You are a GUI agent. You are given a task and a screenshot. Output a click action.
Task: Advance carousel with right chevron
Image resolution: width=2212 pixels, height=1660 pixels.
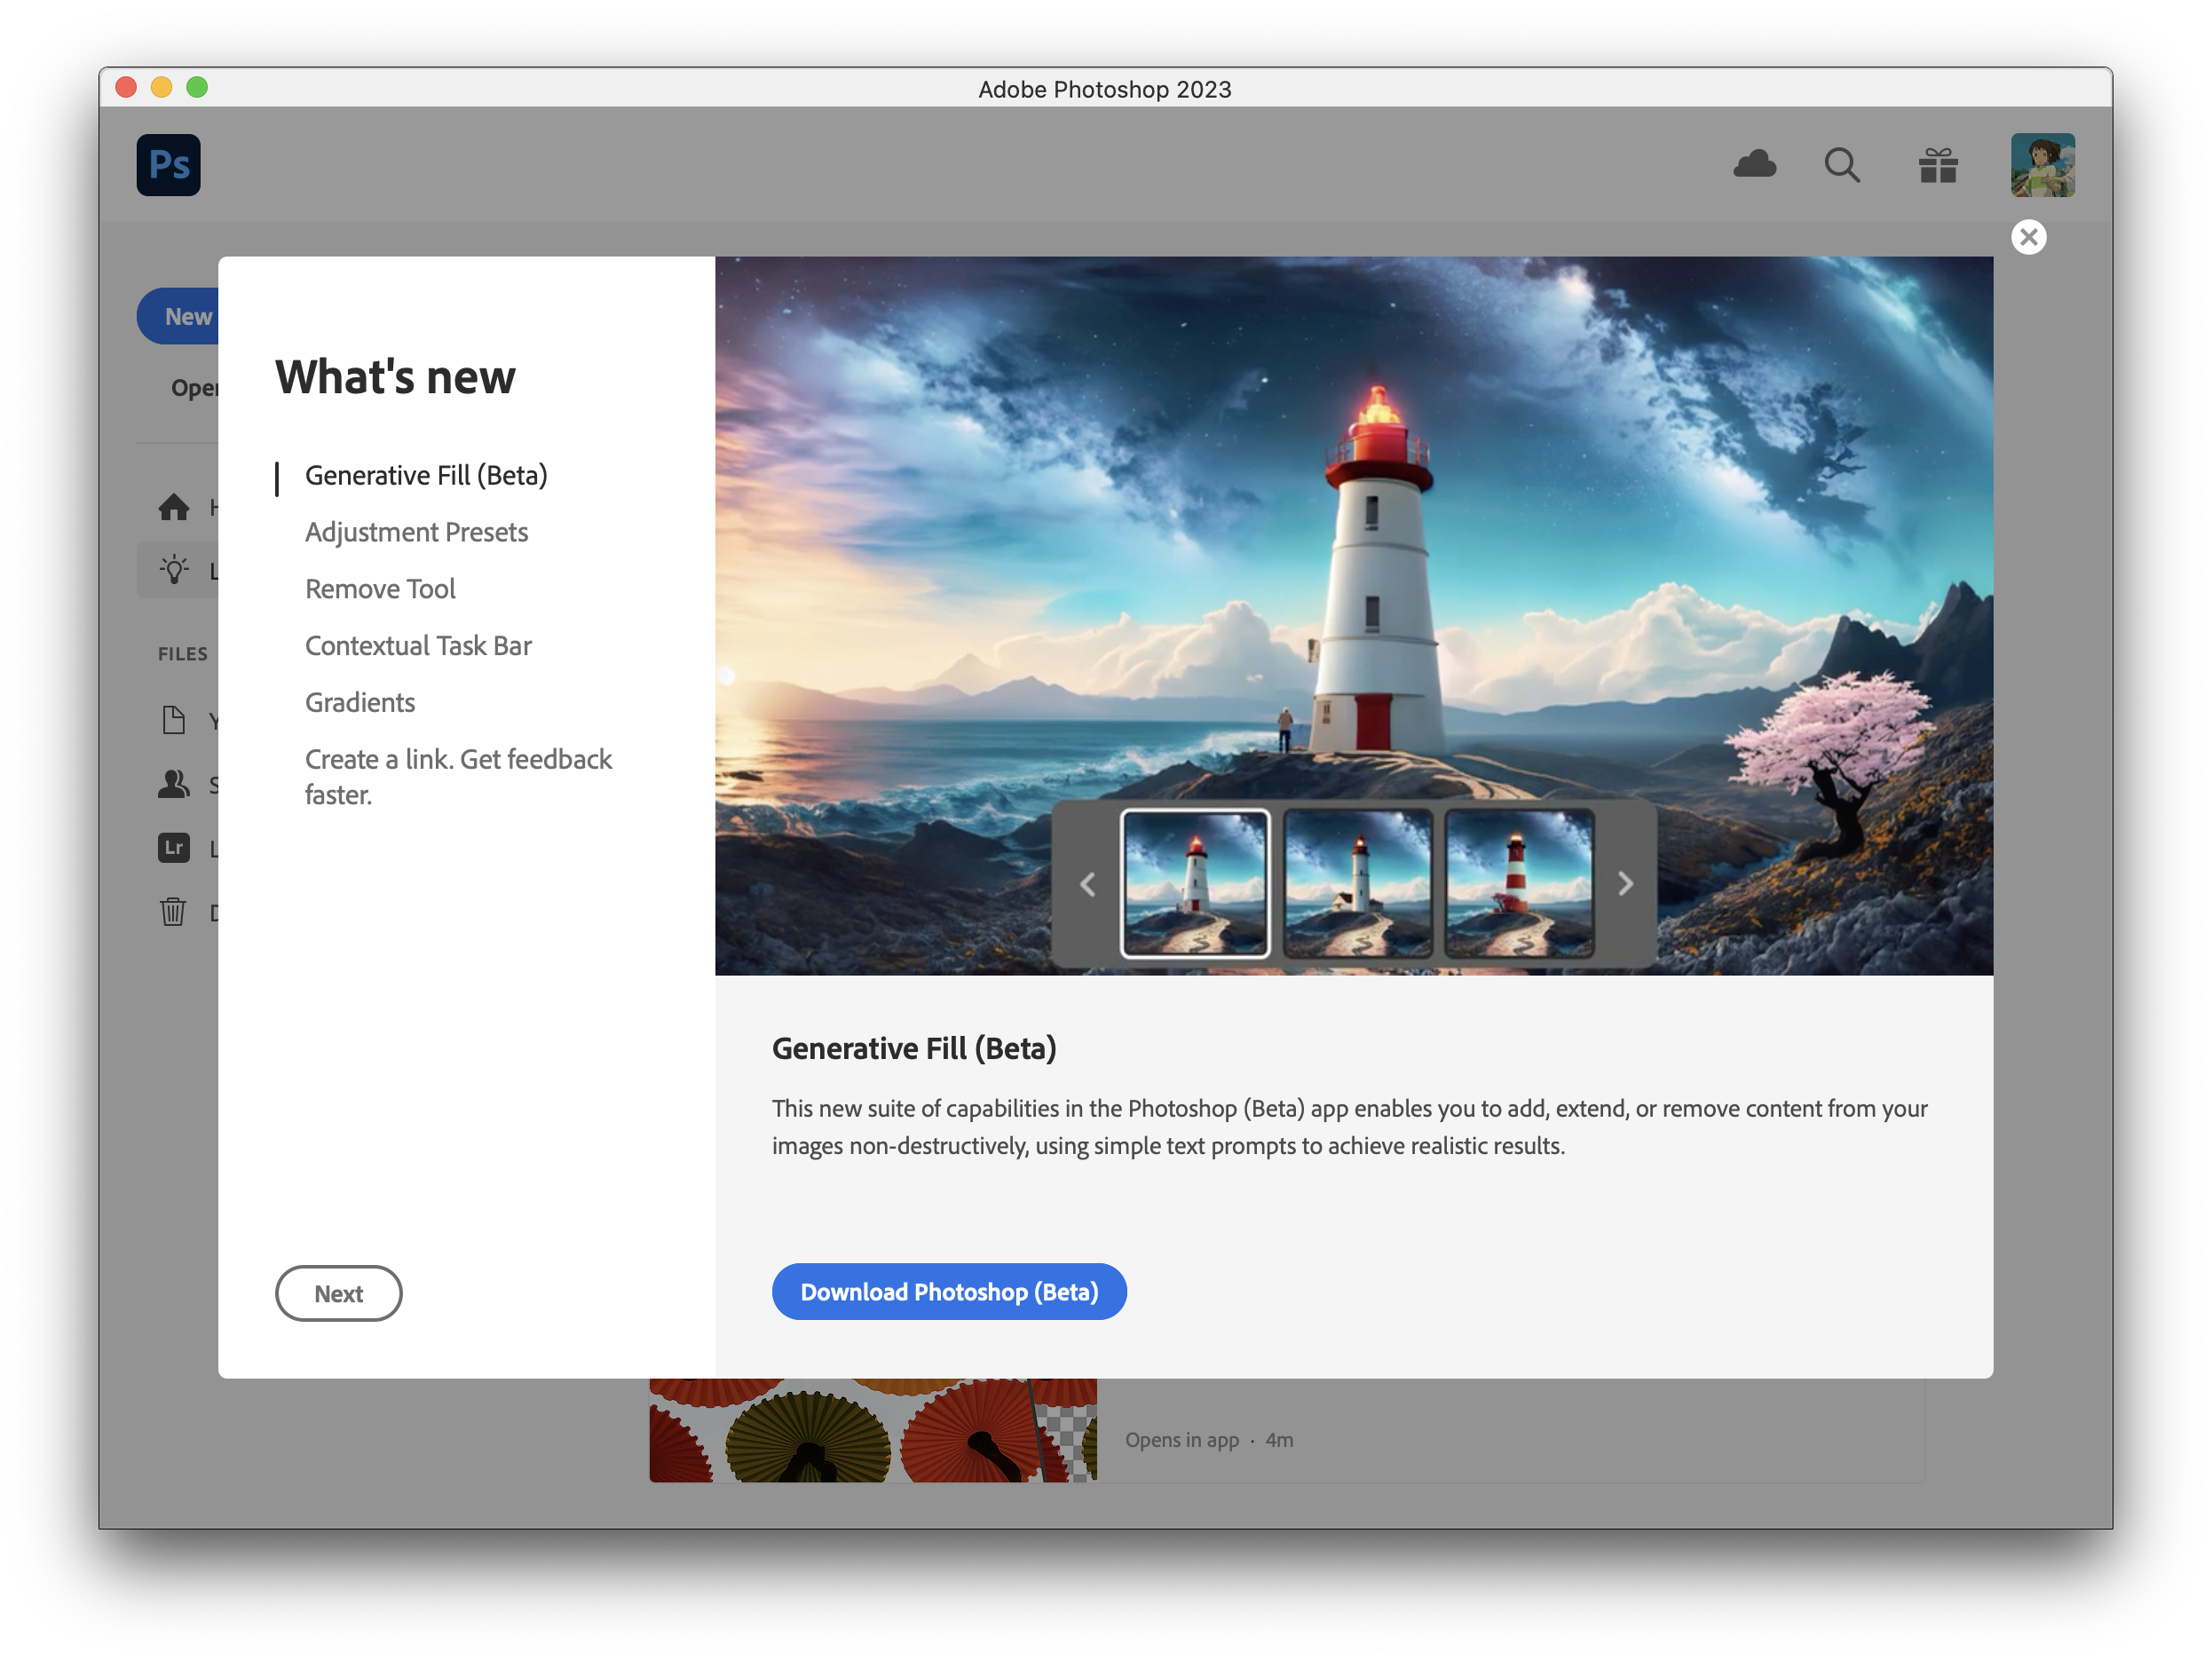click(x=1625, y=884)
